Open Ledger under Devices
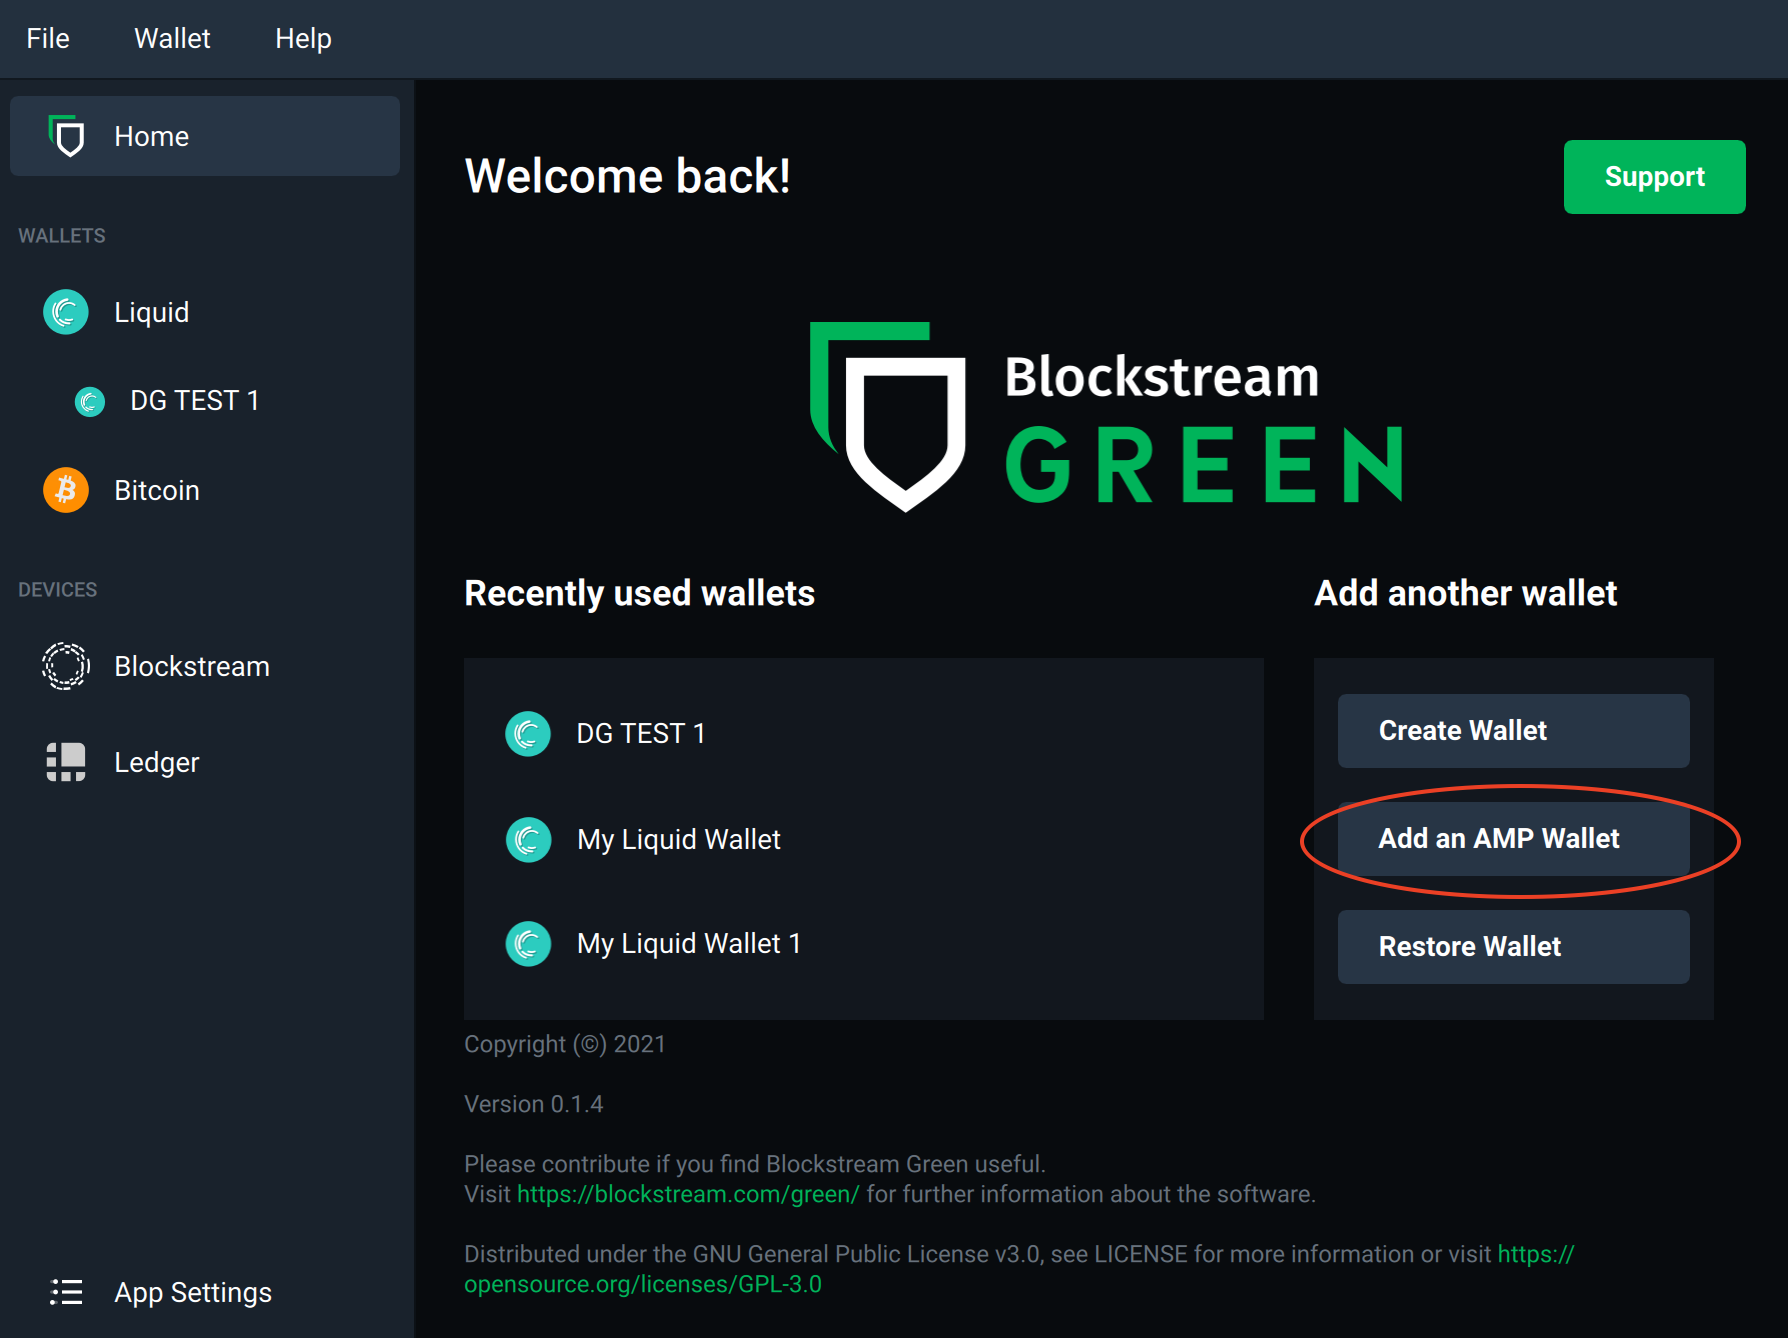 157,762
